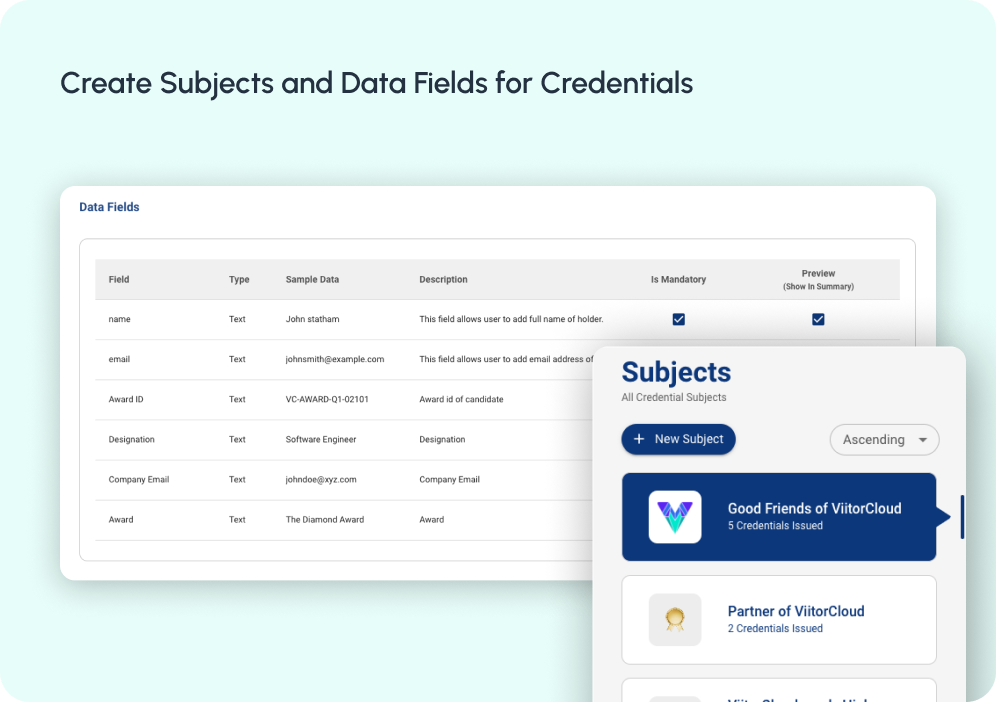This screenshot has width=996, height=702.
Task: Toggle the Preview checkbox for name field
Action: 818,319
